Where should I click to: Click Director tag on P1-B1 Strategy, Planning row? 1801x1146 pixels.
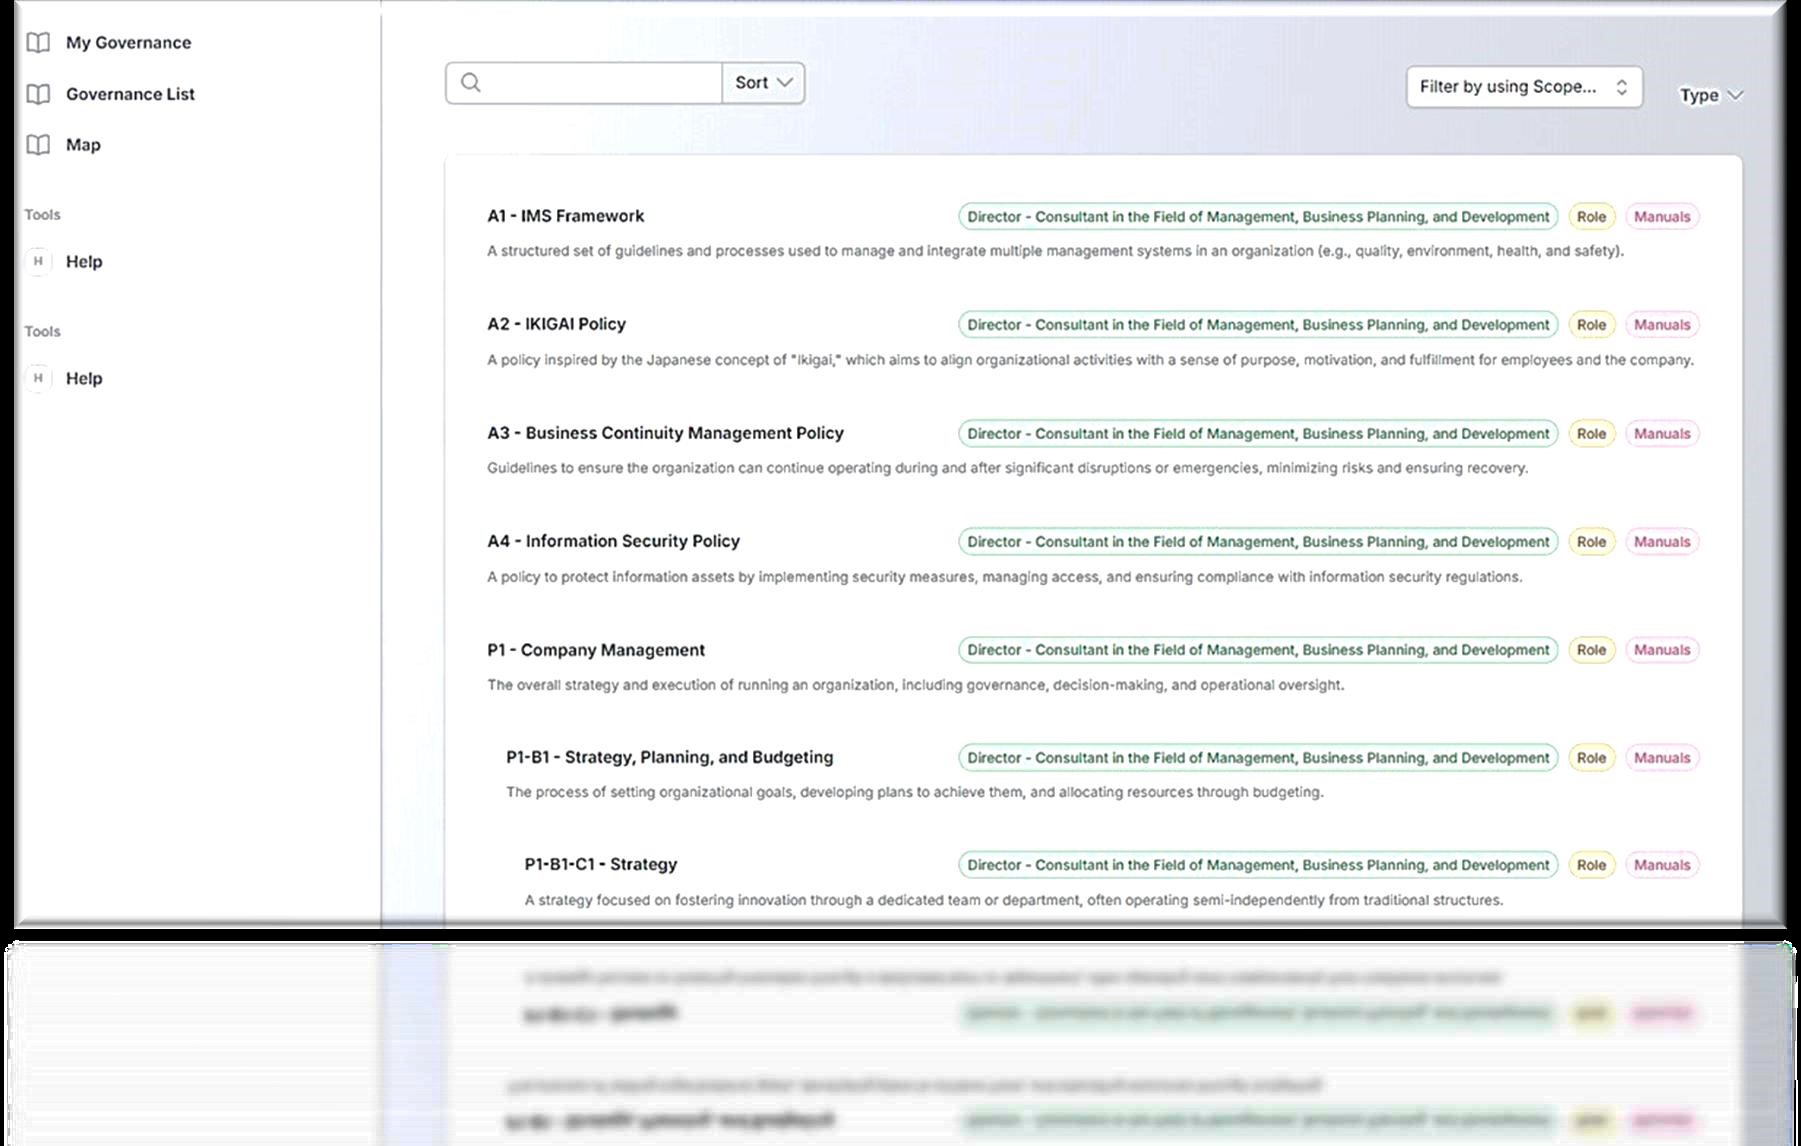1258,758
